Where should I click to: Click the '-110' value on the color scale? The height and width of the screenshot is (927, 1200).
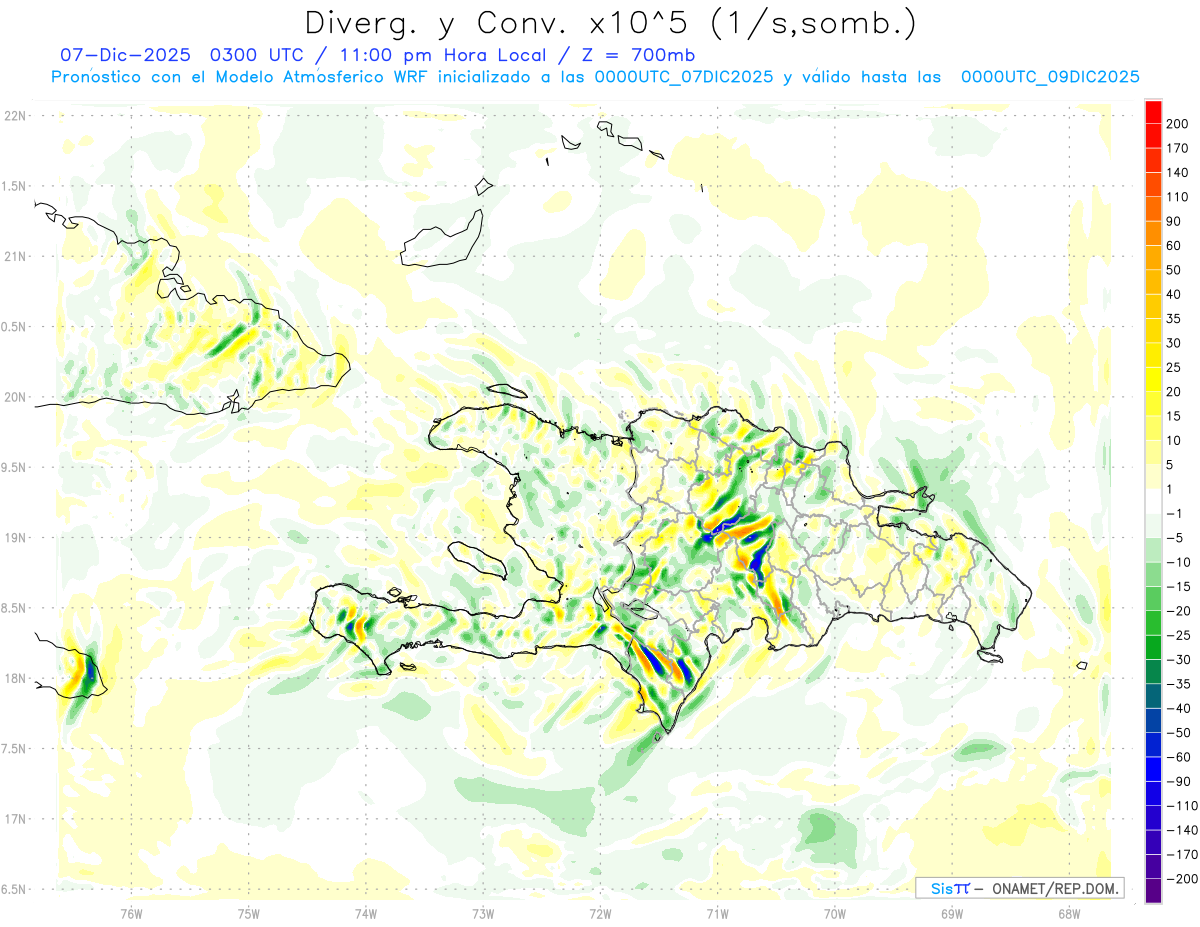tap(1181, 805)
